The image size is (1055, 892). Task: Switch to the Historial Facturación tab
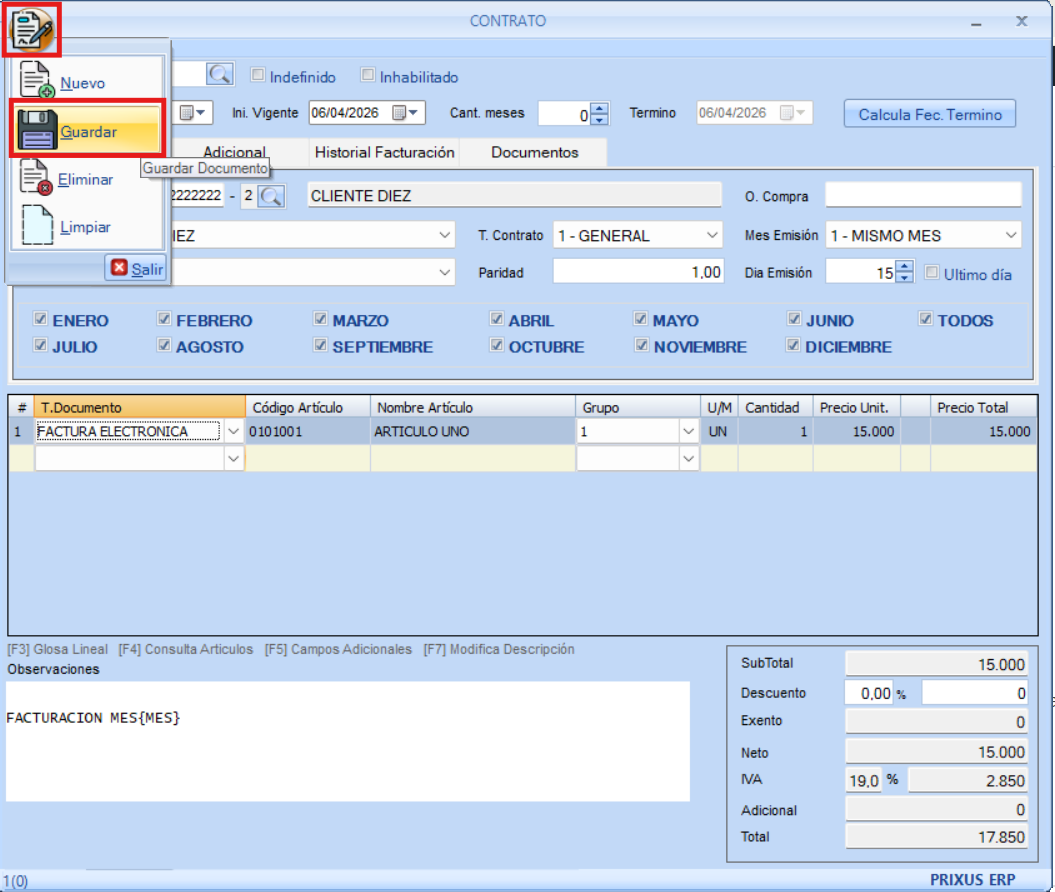[x=384, y=153]
